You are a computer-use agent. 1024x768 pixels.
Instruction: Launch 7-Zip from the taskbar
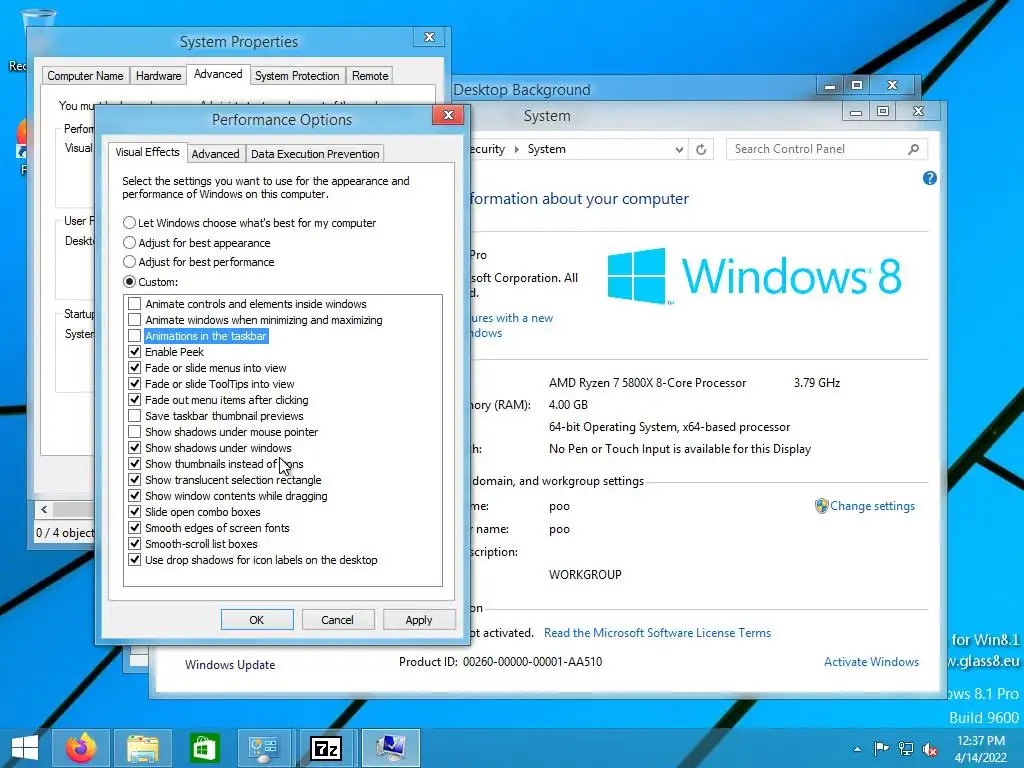pyautogui.click(x=325, y=748)
